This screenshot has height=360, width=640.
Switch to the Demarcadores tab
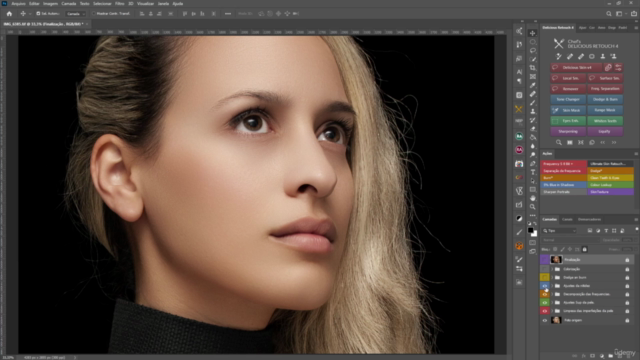click(589, 220)
